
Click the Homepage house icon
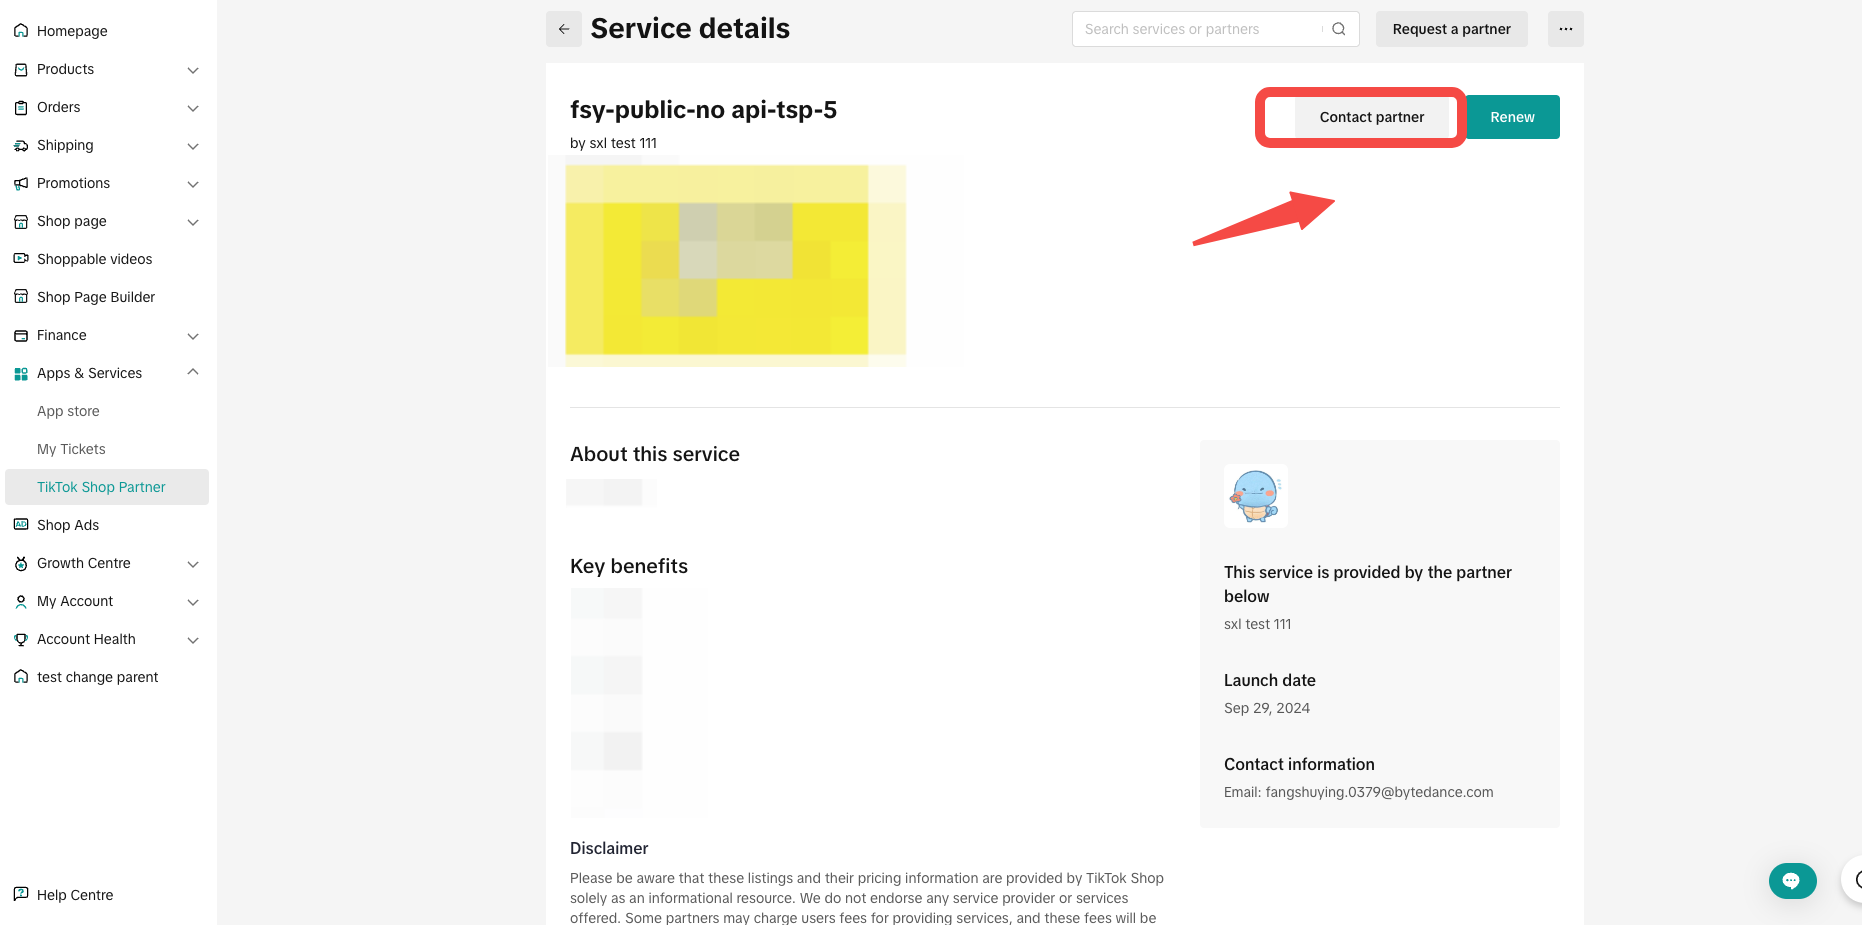(21, 31)
